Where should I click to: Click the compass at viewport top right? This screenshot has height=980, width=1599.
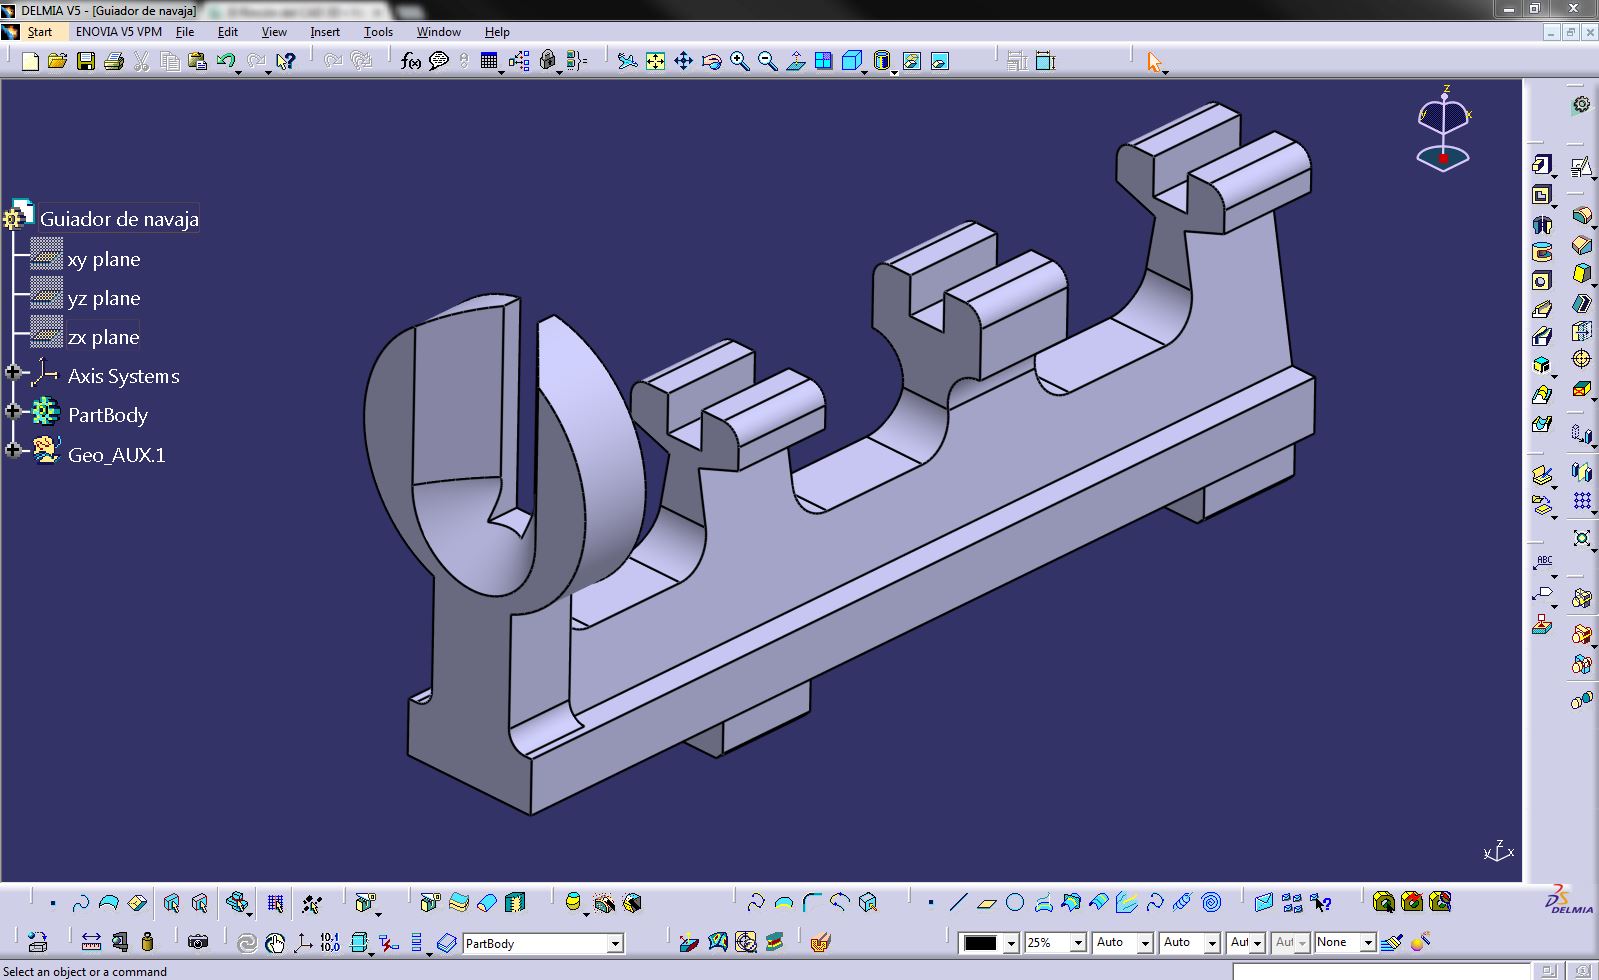1444,128
